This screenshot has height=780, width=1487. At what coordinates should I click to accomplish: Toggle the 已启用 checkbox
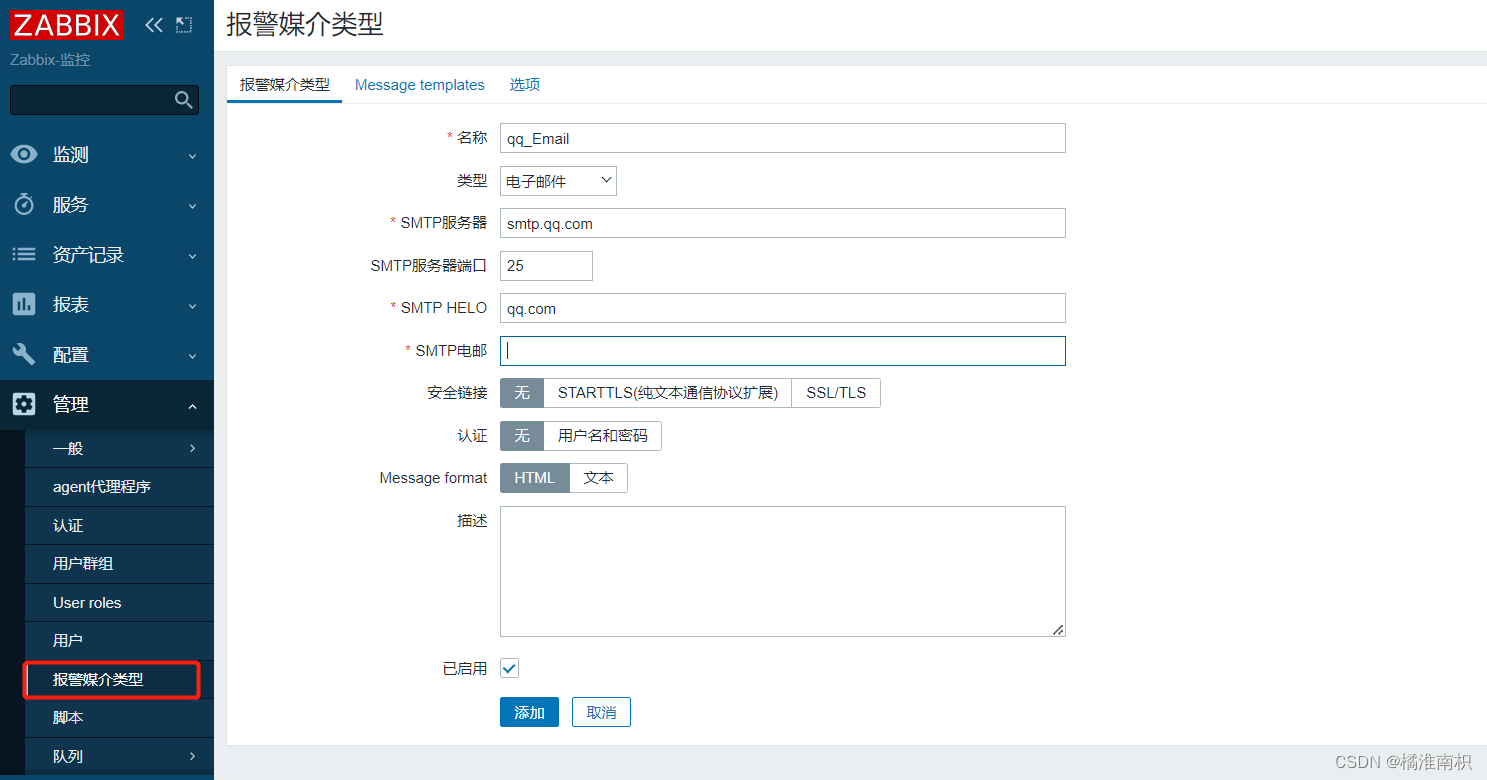[510, 668]
